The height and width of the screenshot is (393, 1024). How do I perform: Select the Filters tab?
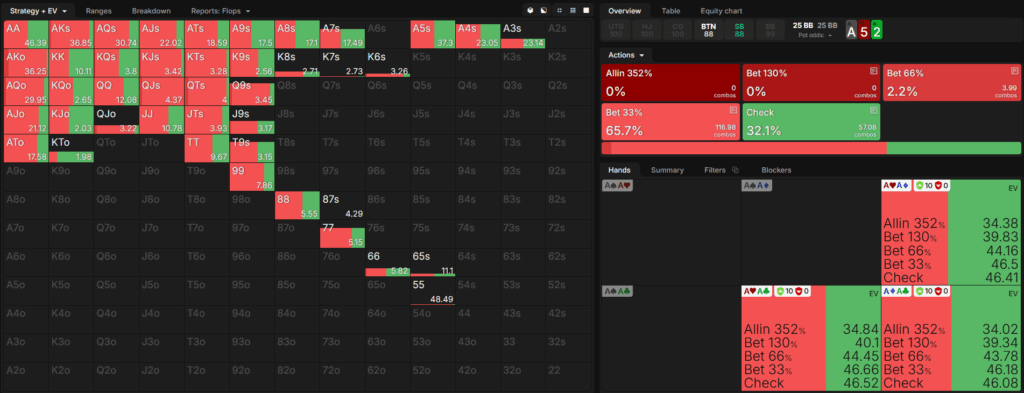tap(715, 170)
